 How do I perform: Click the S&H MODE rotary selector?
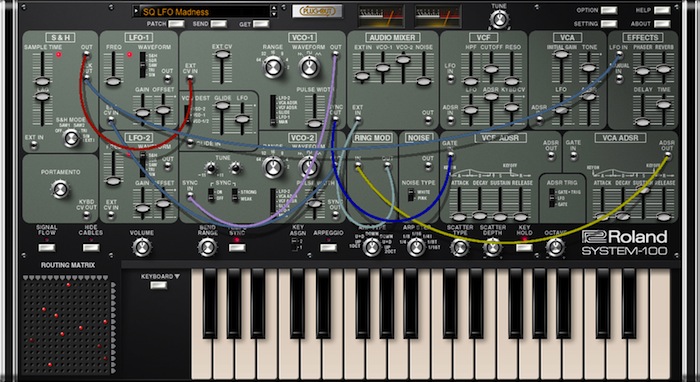(x=71, y=138)
